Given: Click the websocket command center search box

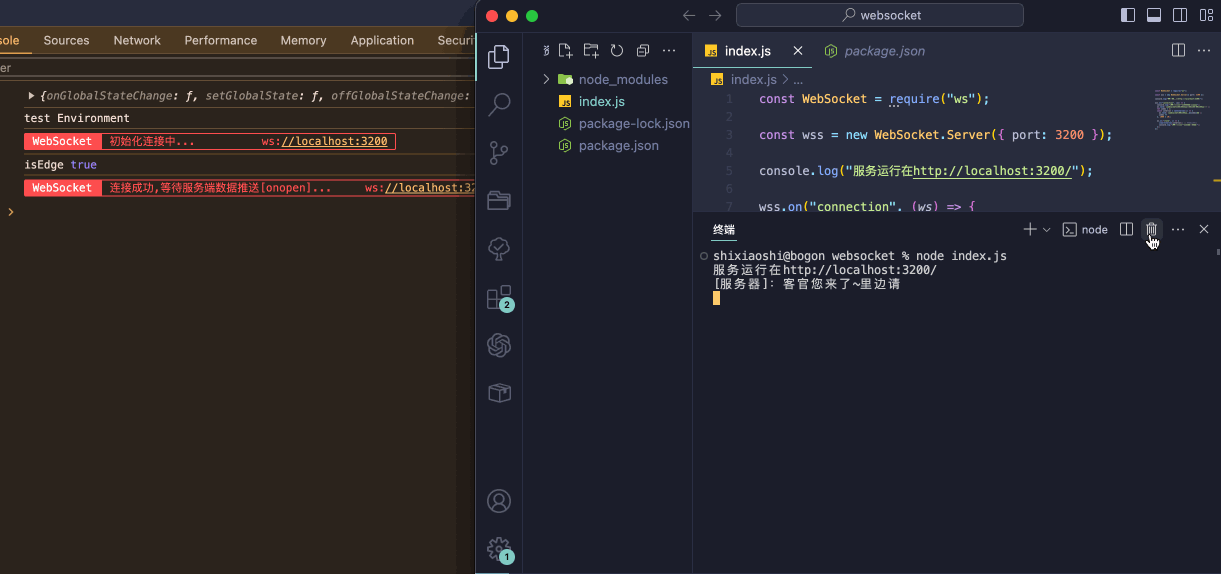Looking at the screenshot, I should 880,15.
